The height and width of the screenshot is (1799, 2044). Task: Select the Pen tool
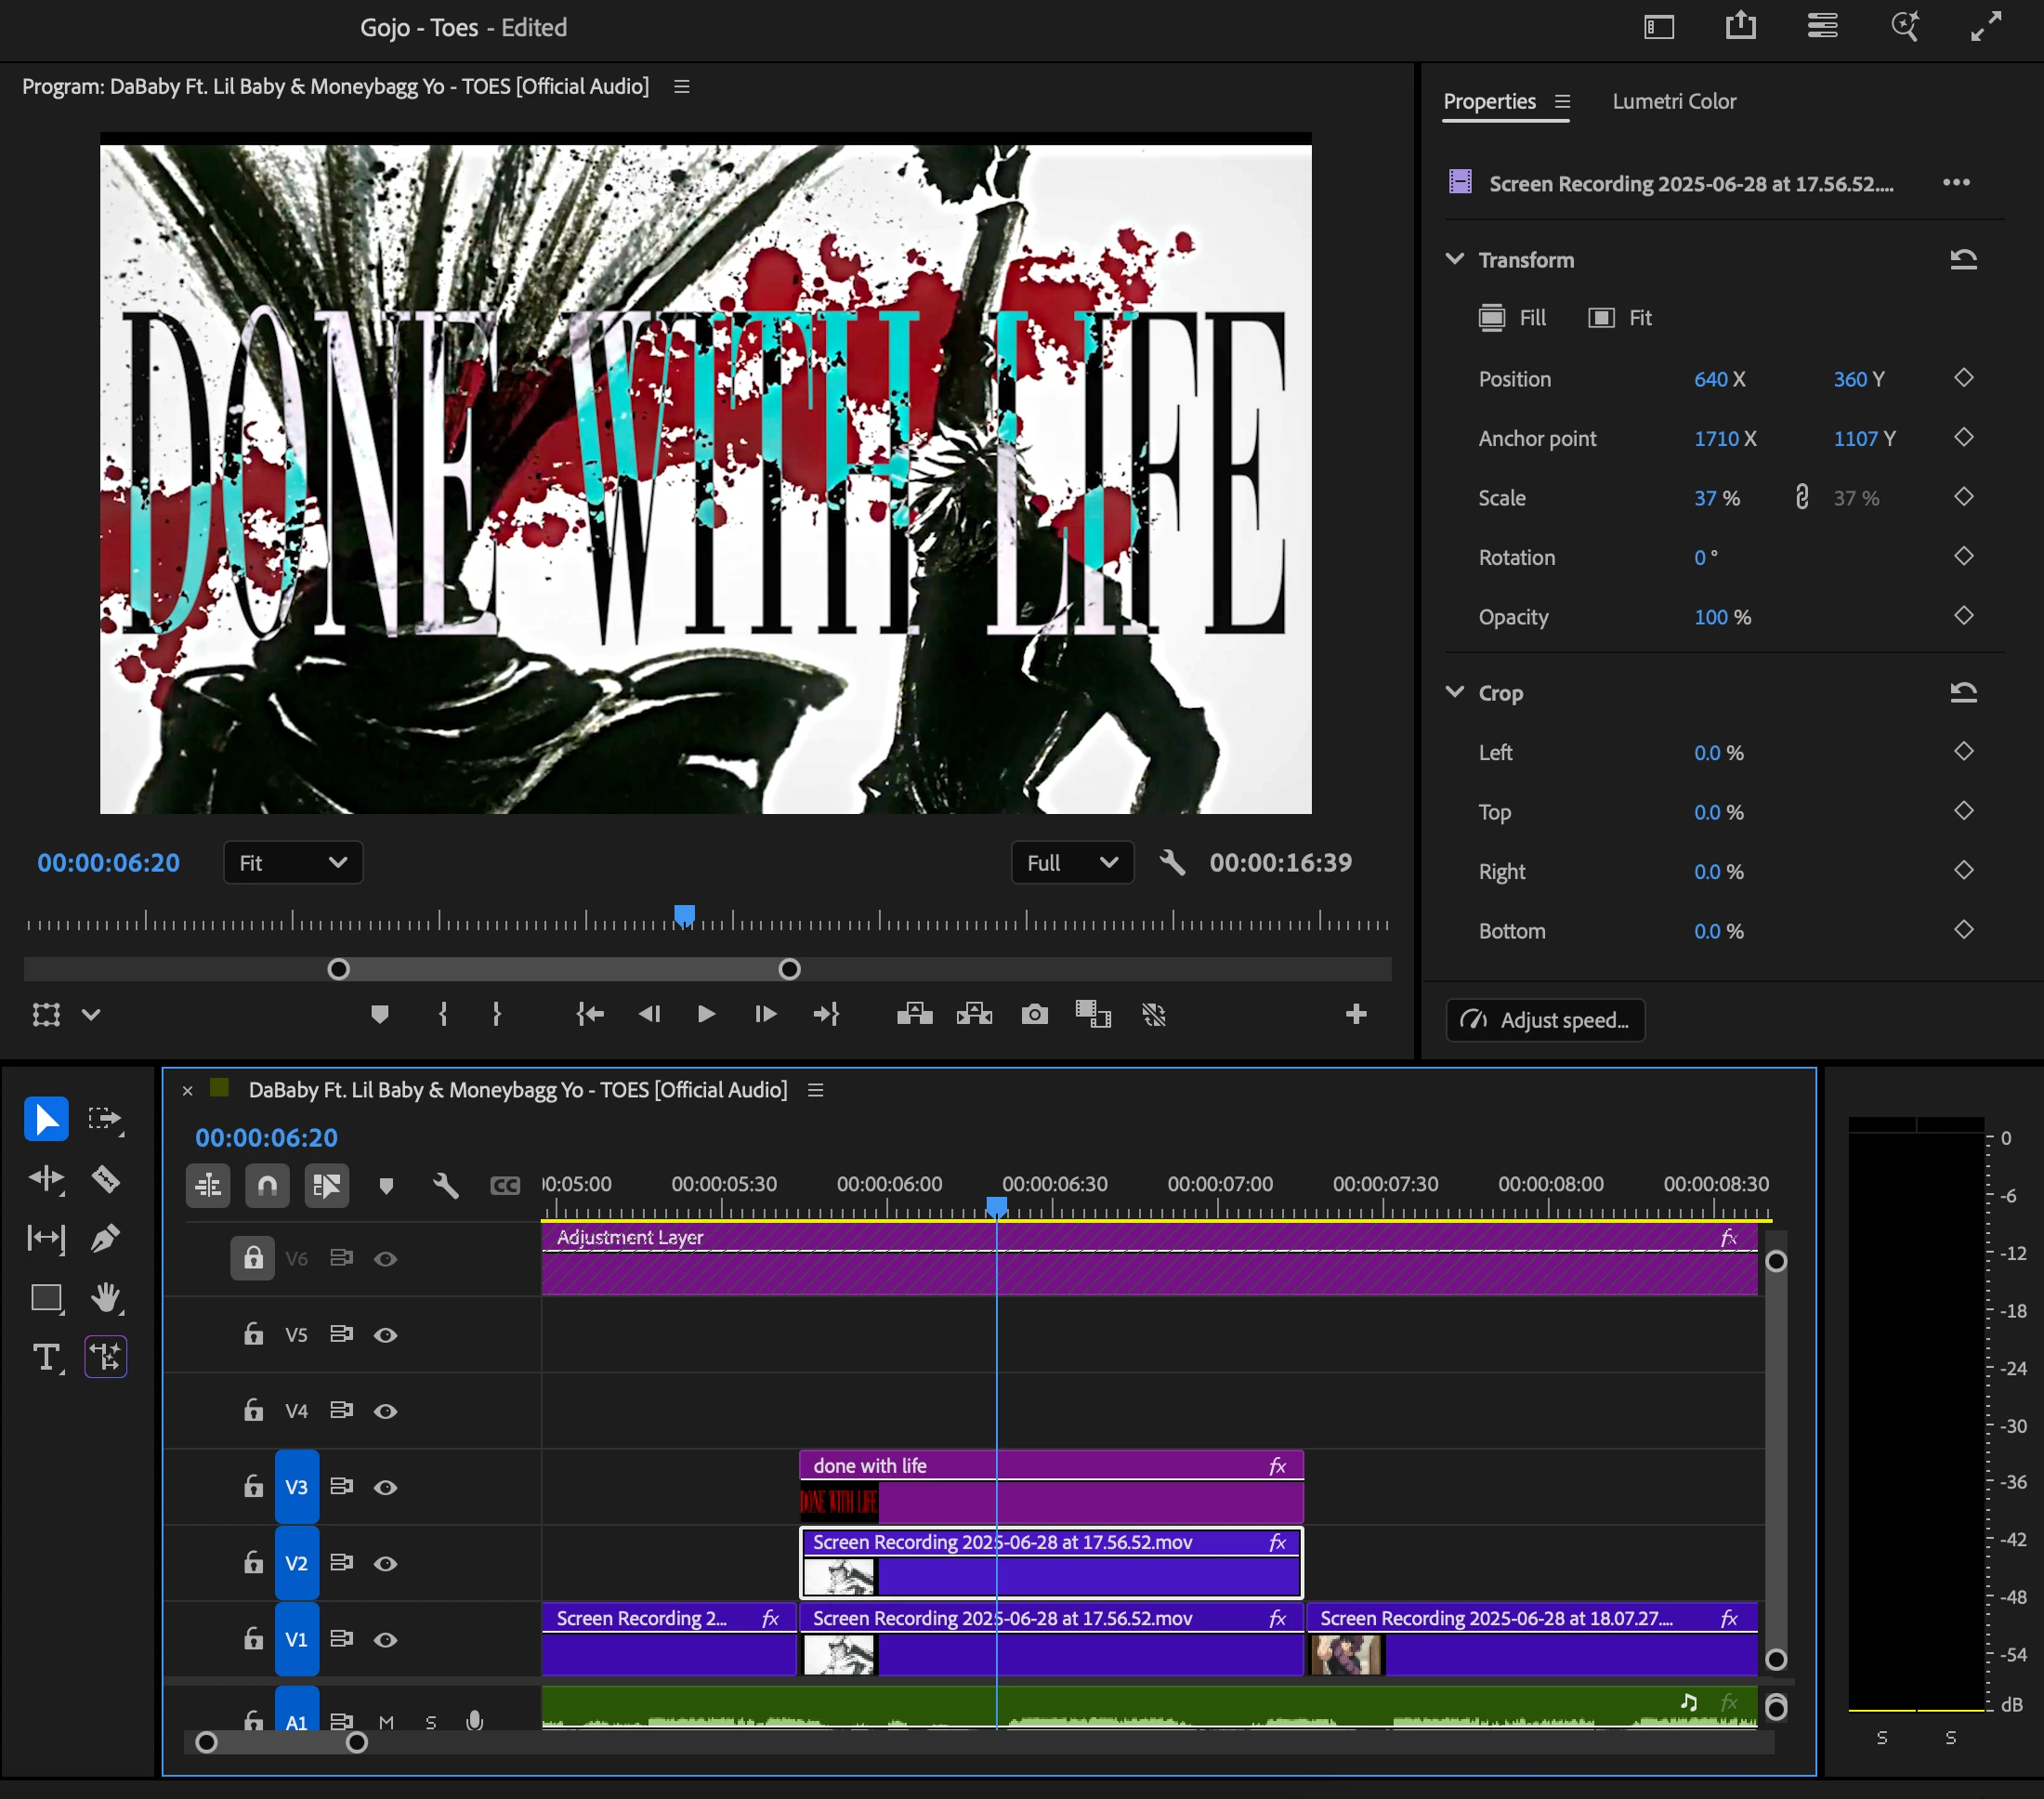click(105, 1238)
